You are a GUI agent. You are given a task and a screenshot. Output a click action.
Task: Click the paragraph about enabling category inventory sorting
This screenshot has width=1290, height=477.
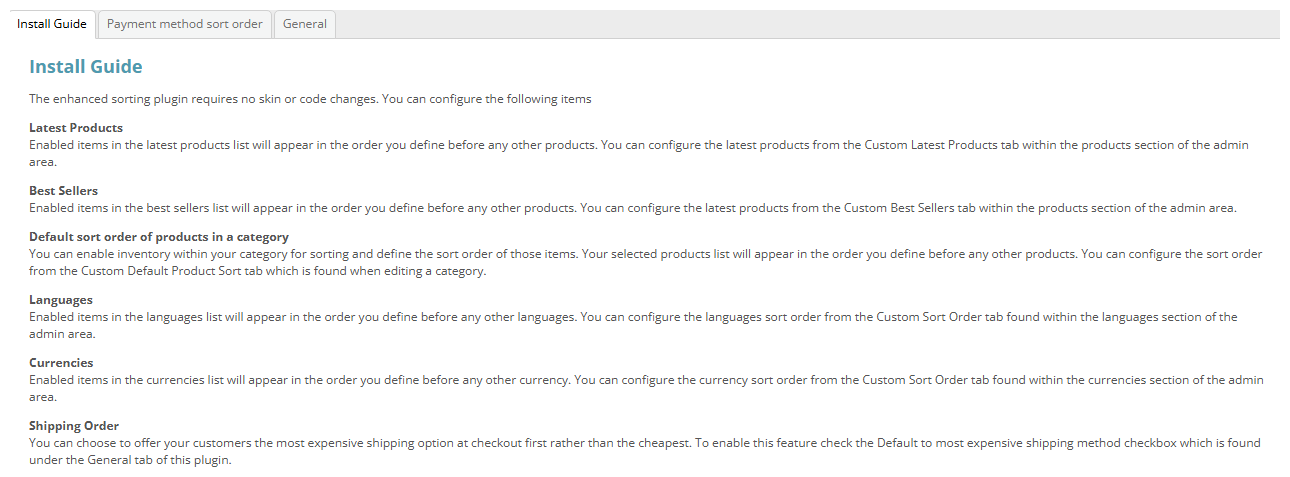(645, 262)
